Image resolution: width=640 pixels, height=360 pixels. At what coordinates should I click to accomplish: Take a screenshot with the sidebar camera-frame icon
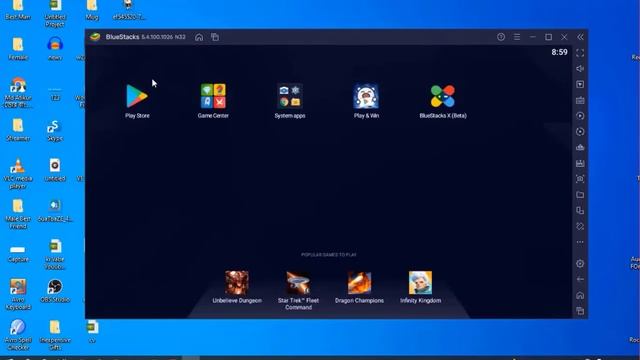580,179
